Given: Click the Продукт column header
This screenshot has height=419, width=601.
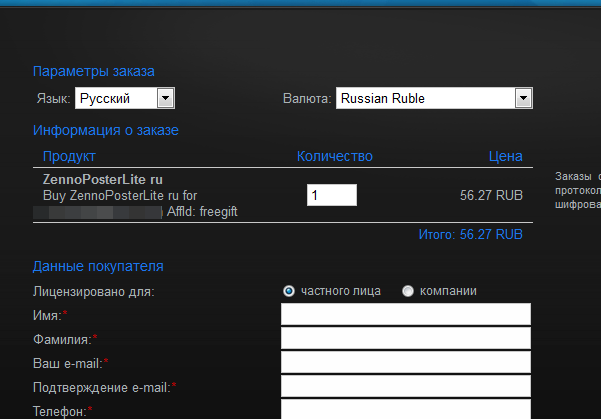Looking at the screenshot, I should (69, 156).
